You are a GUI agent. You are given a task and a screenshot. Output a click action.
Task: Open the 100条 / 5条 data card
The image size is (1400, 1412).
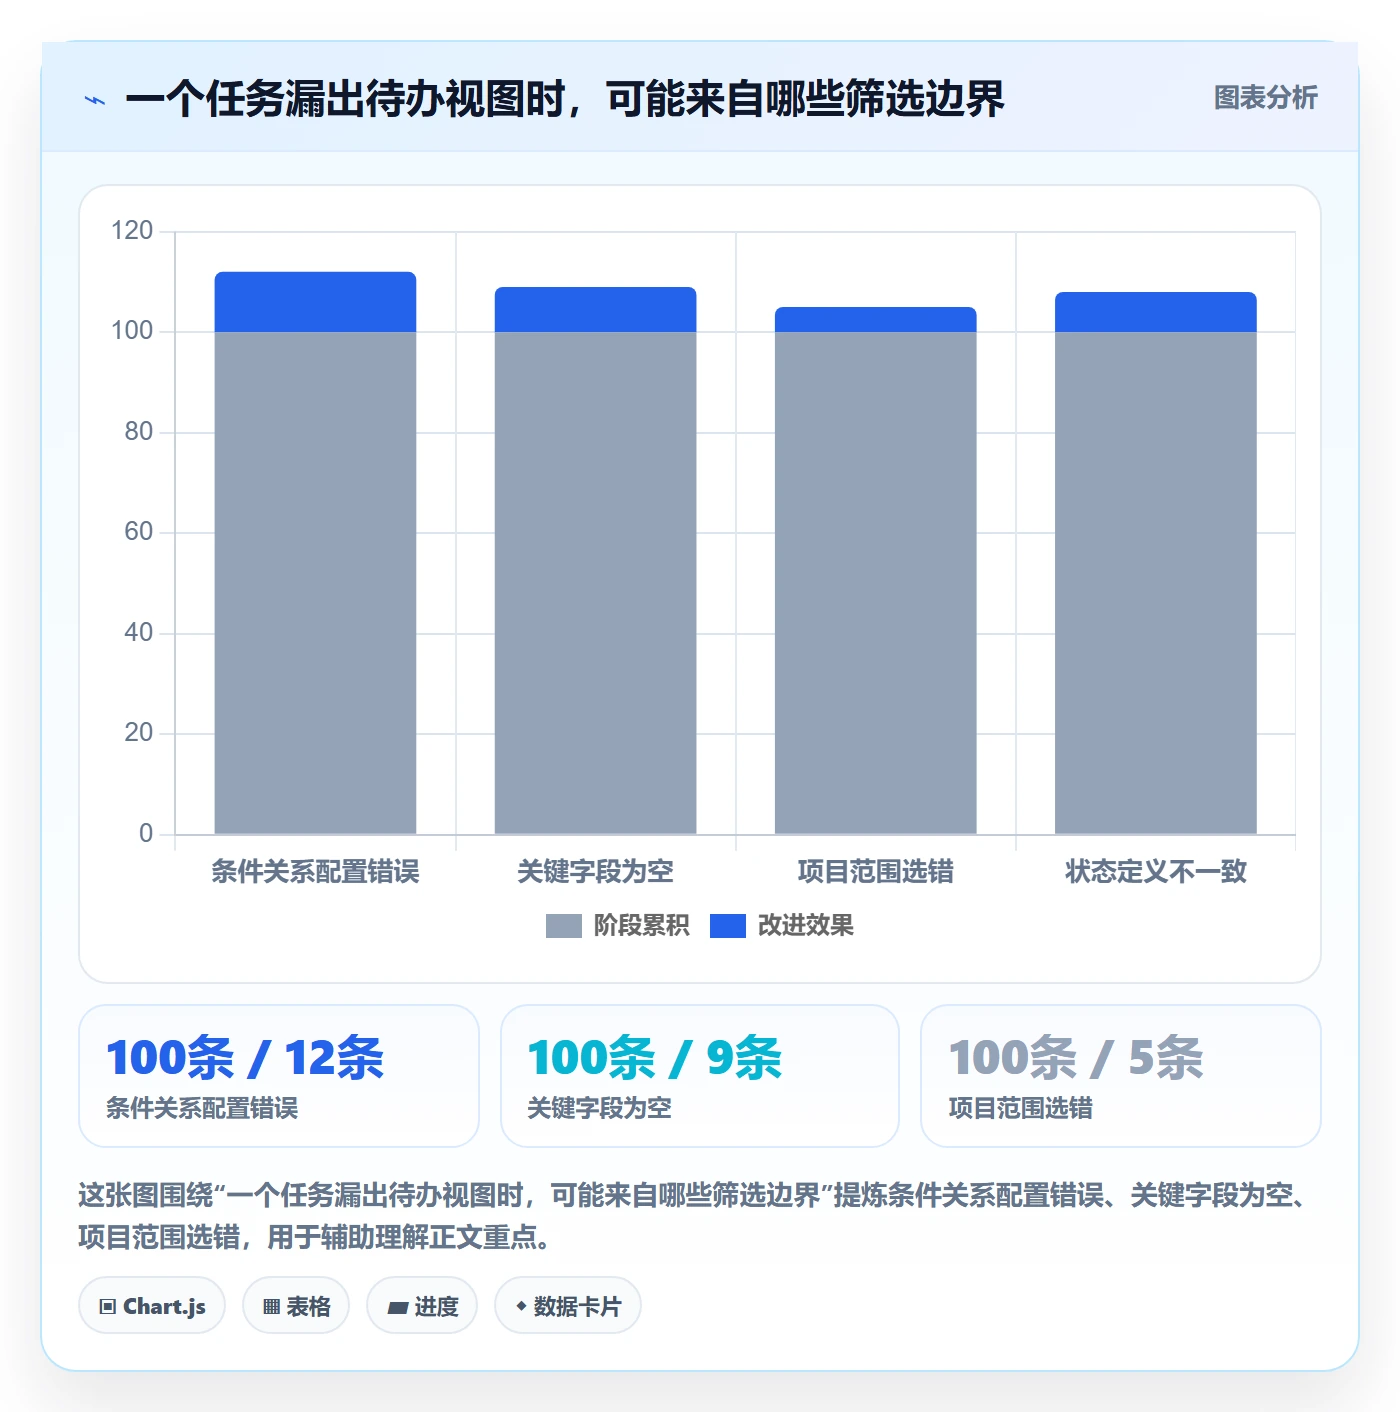1121,1076
